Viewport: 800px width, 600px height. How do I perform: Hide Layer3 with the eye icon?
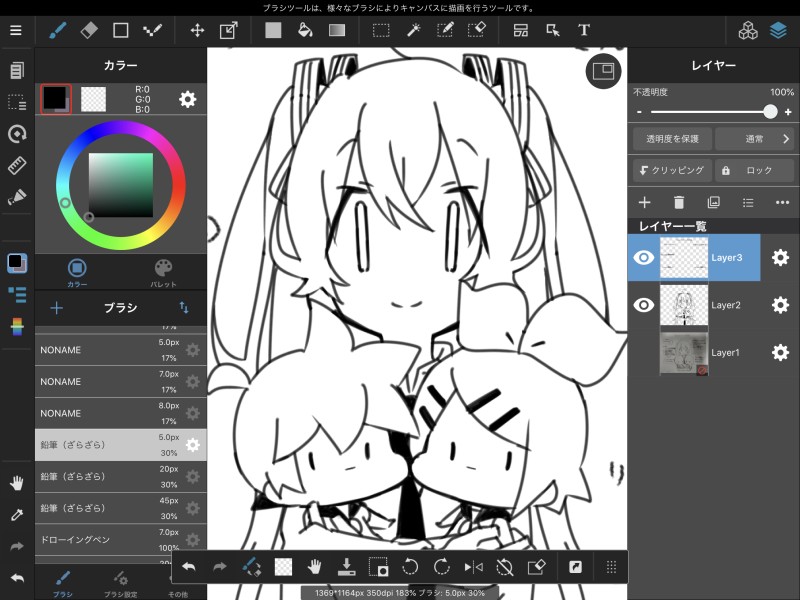pyautogui.click(x=643, y=258)
